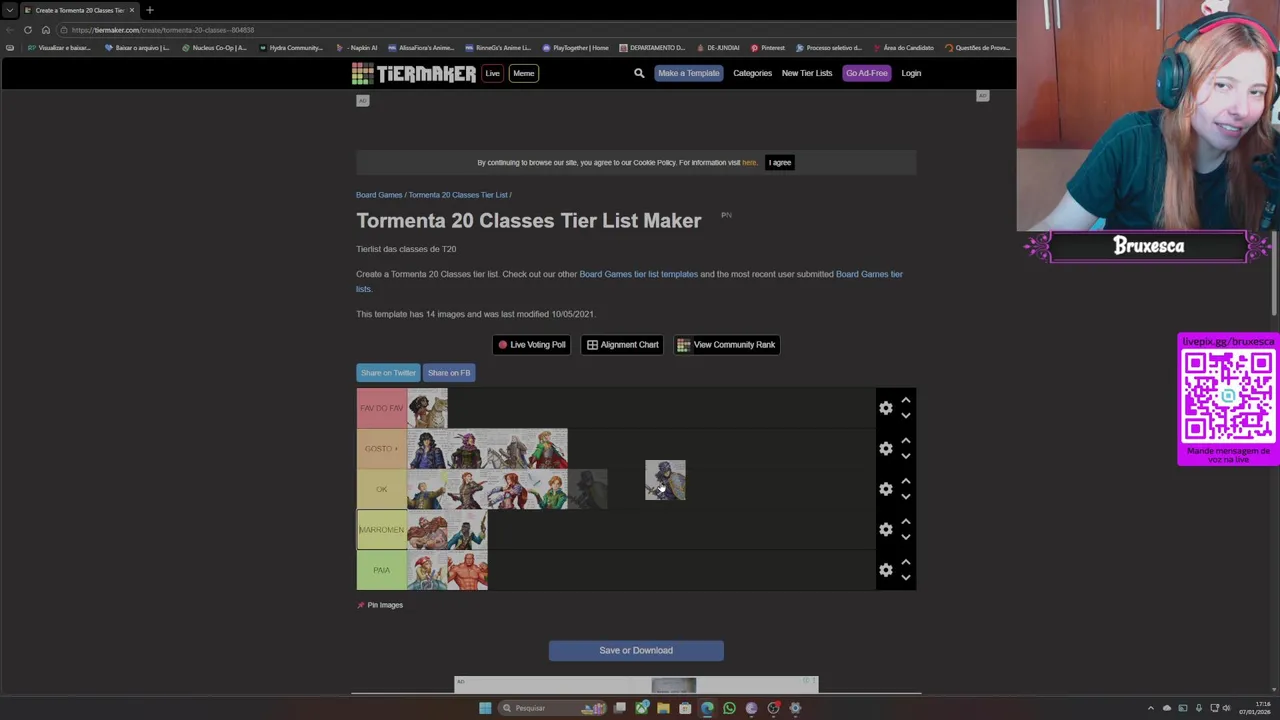Open the Login link
The width and height of the screenshot is (1280, 720).
pyautogui.click(x=911, y=73)
